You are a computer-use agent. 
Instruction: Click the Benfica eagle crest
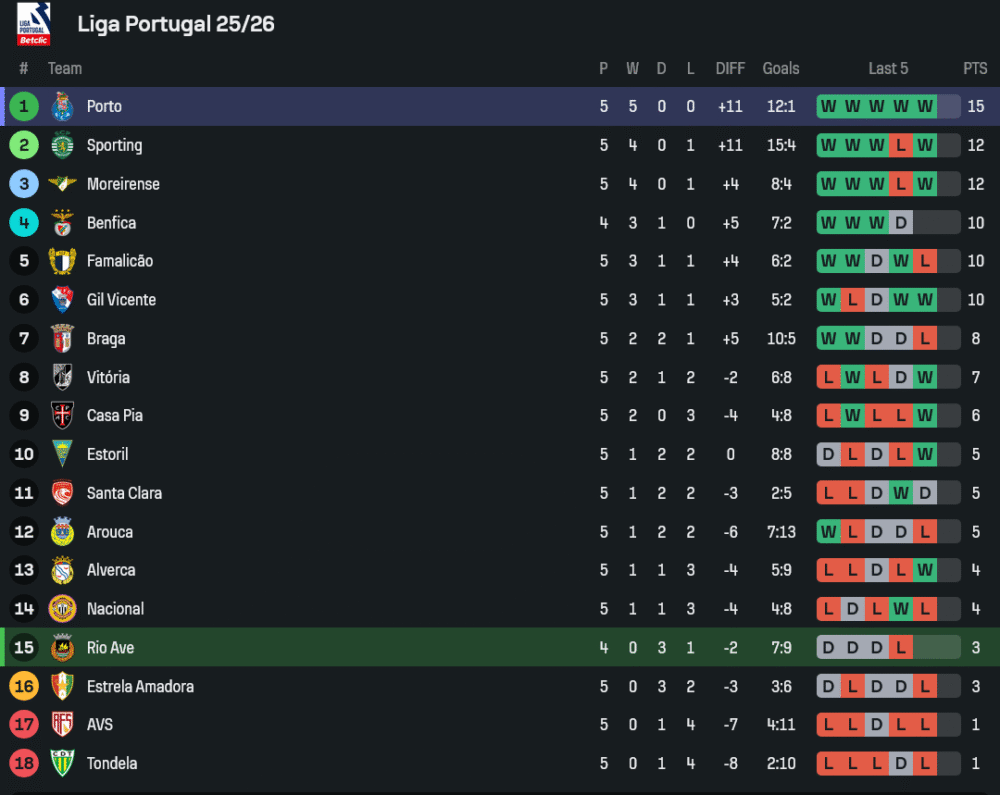click(x=62, y=223)
